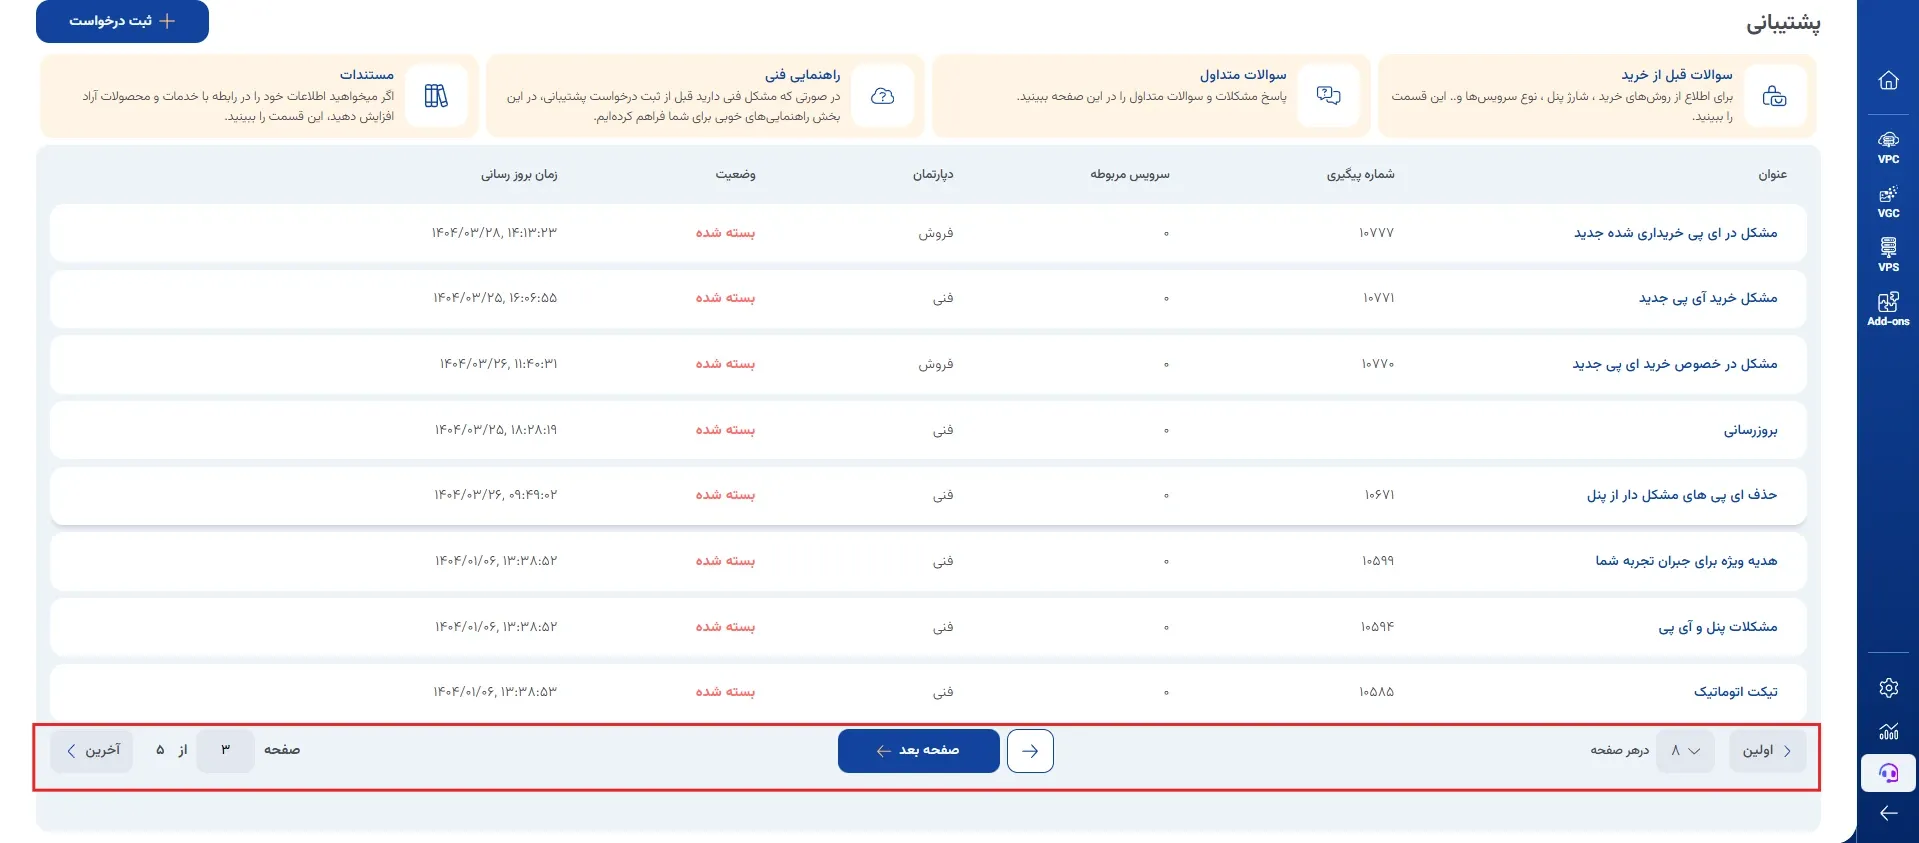
Task: Jump to last page with آخرین button
Action: pos(93,751)
